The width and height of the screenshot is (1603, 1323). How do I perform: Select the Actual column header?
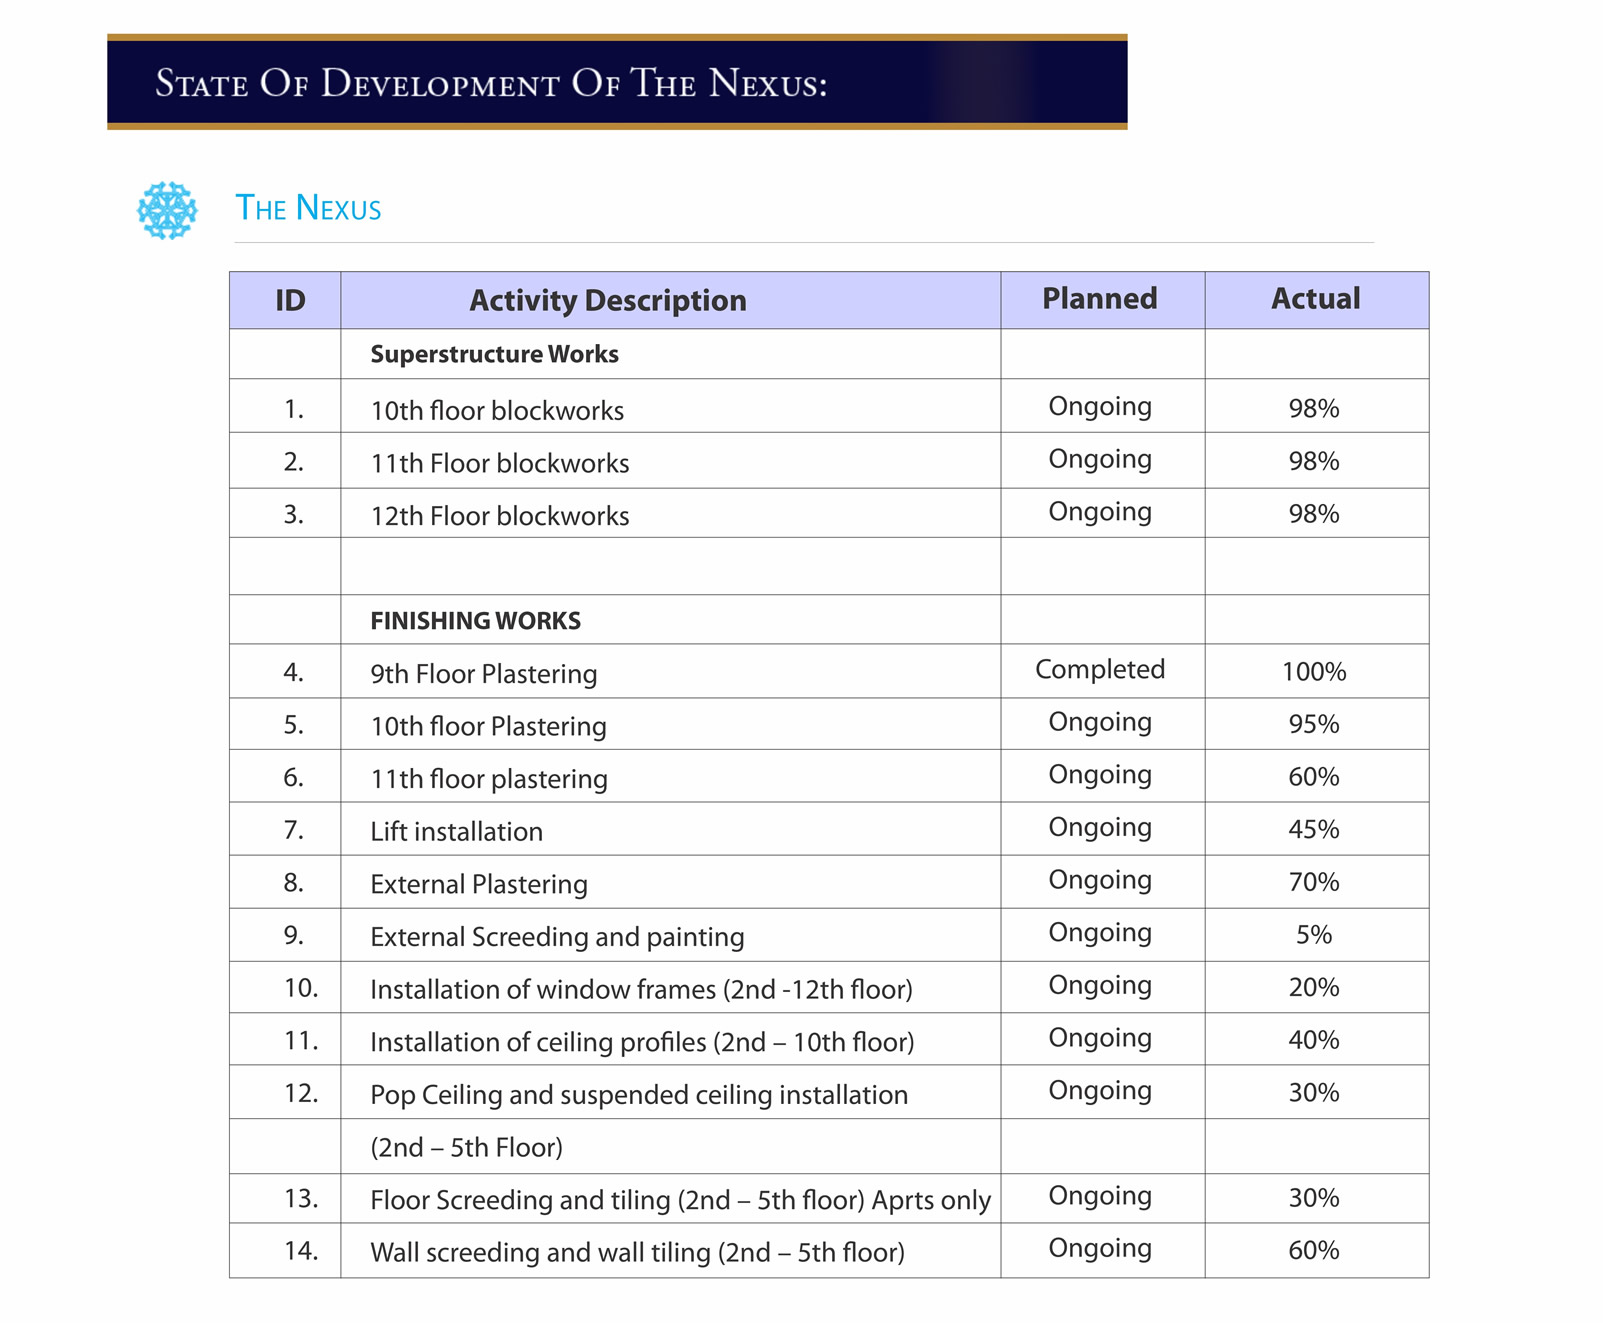point(1315,299)
